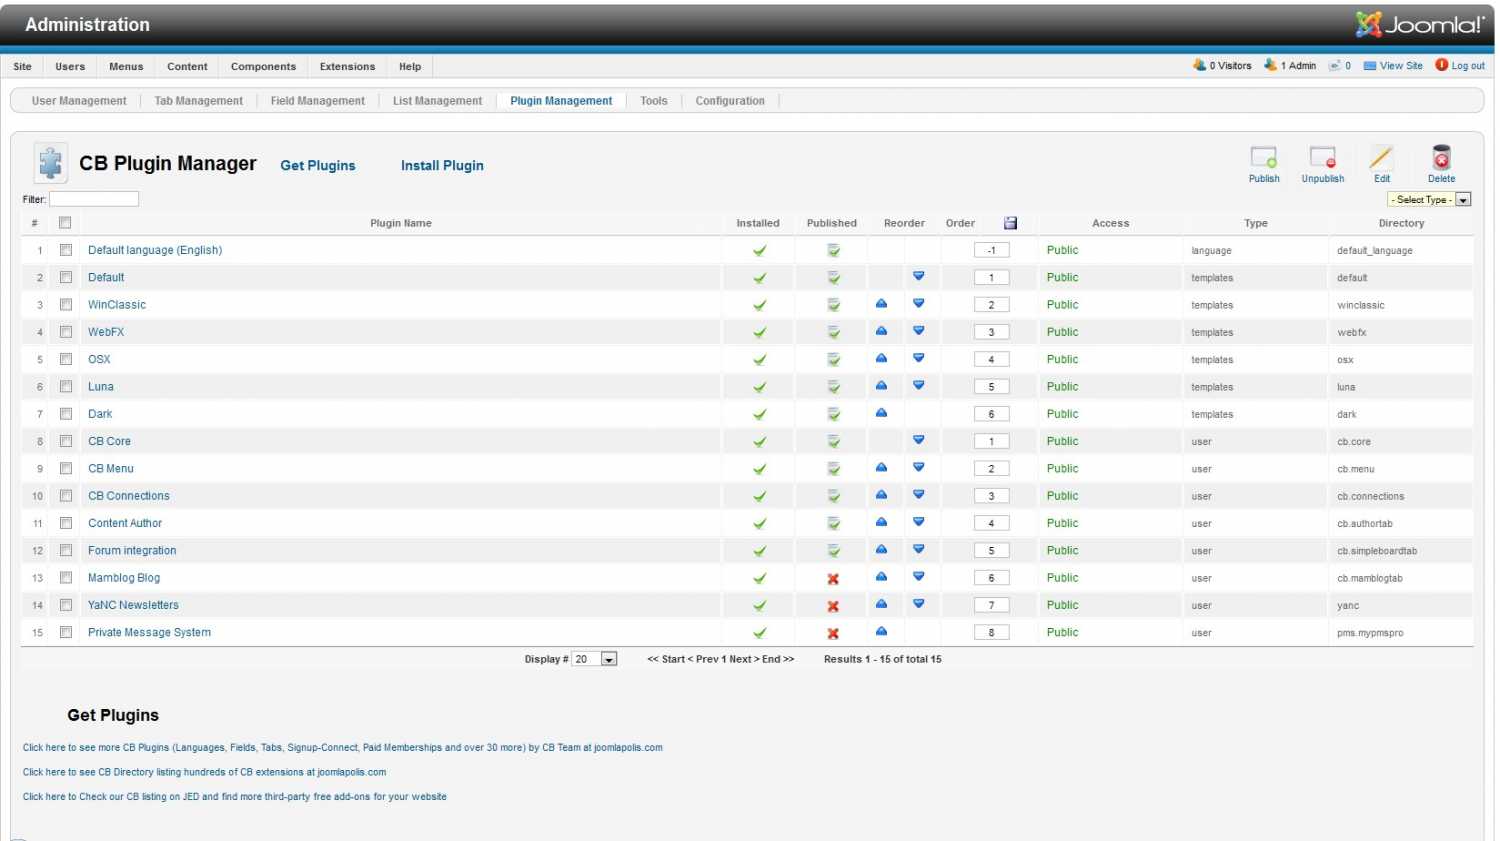The height and width of the screenshot is (841, 1500).
Task: Click the Get Plugins link
Action: 318,166
